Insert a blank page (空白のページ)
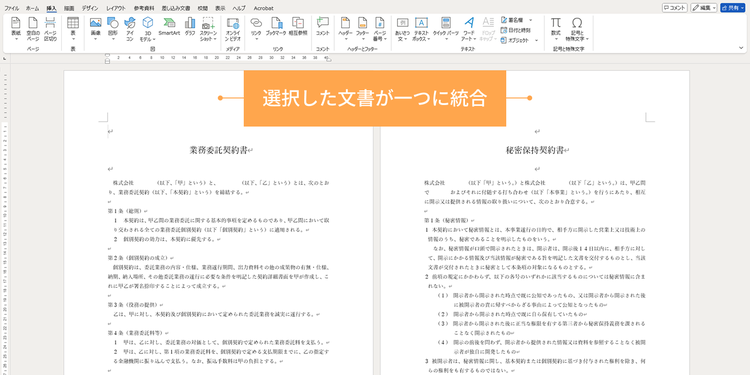Screen dimensions: 750x375 33,29
